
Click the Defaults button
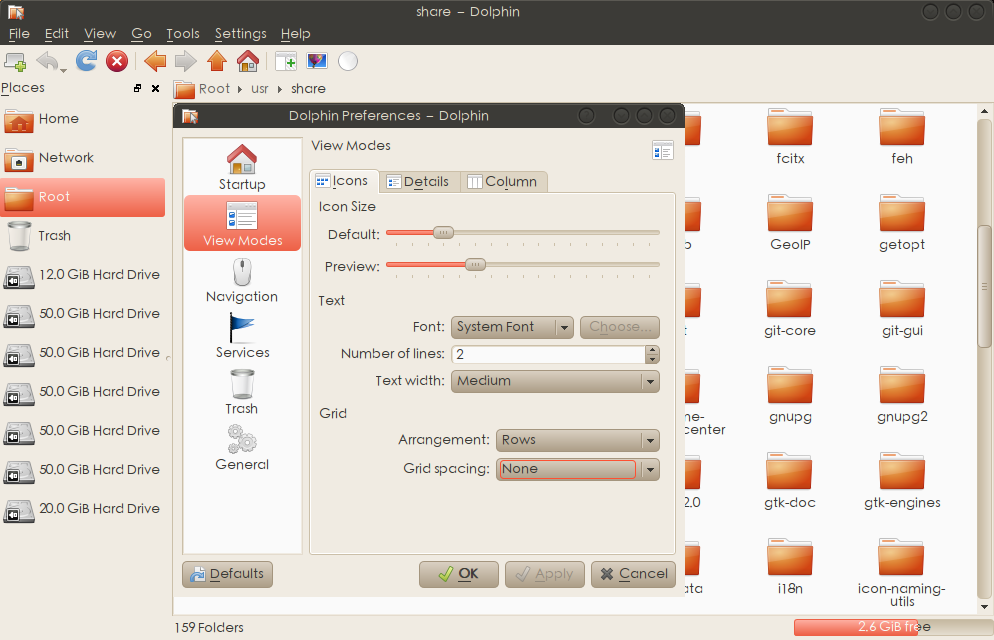228,574
